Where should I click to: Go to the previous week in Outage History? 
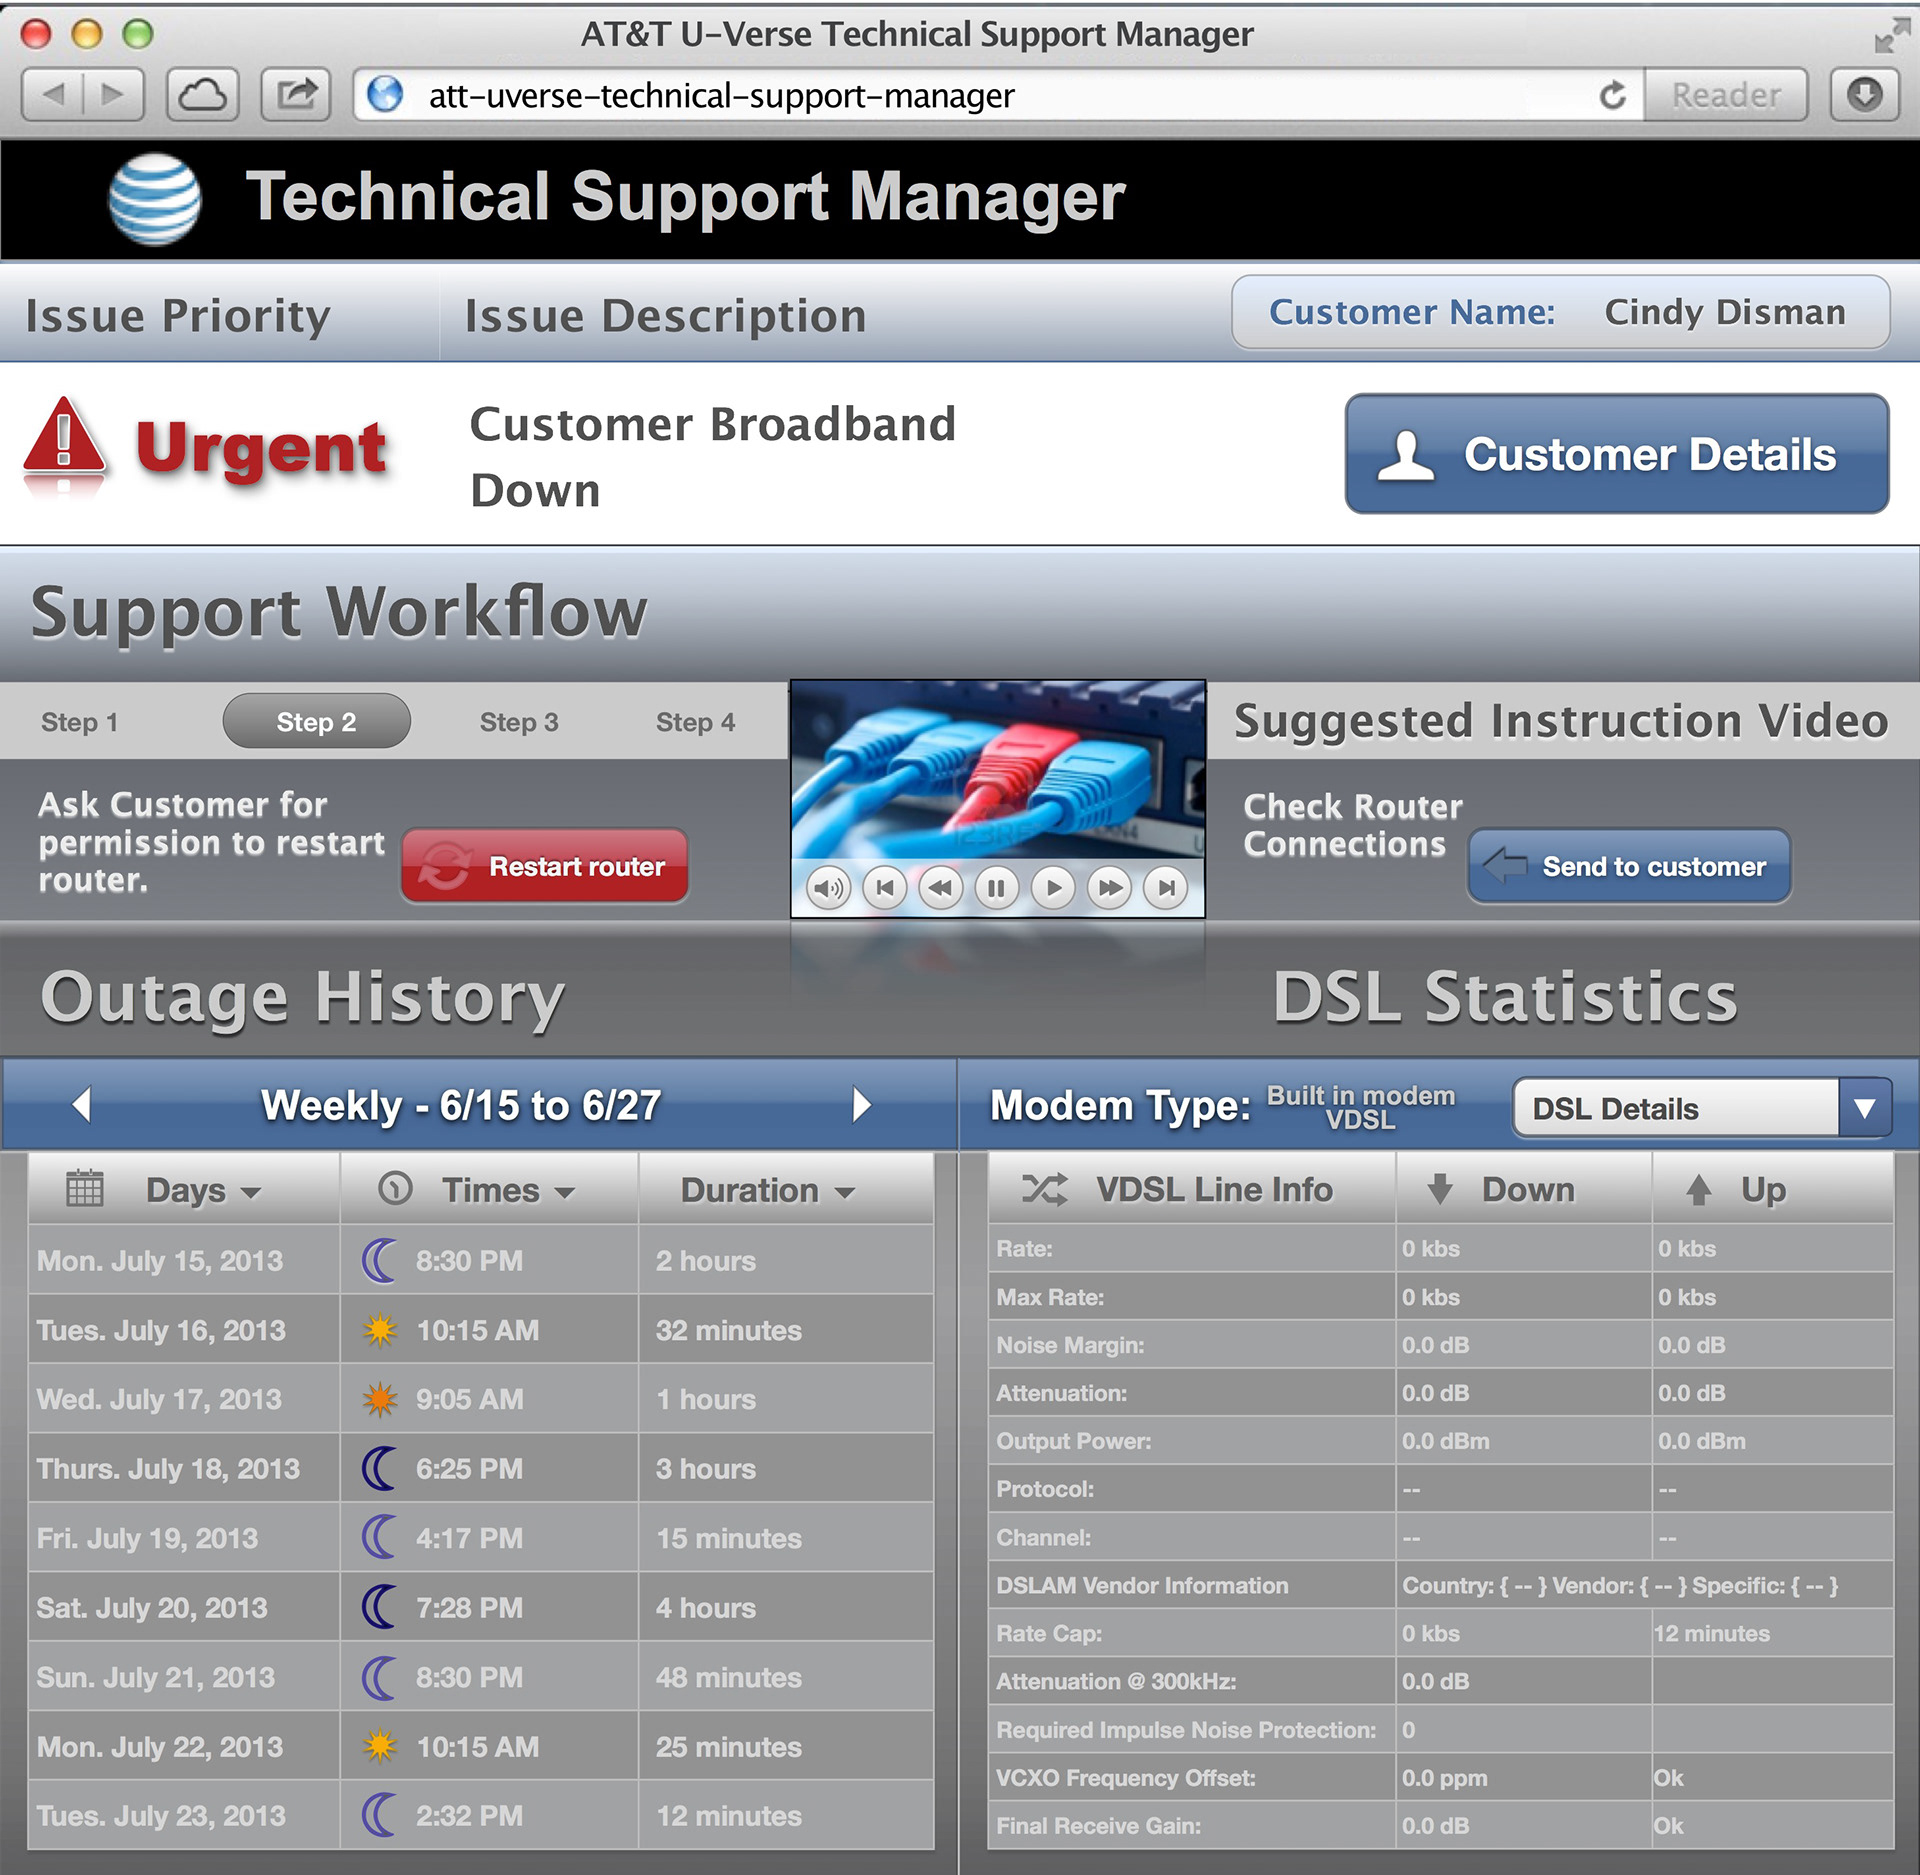pos(82,1105)
